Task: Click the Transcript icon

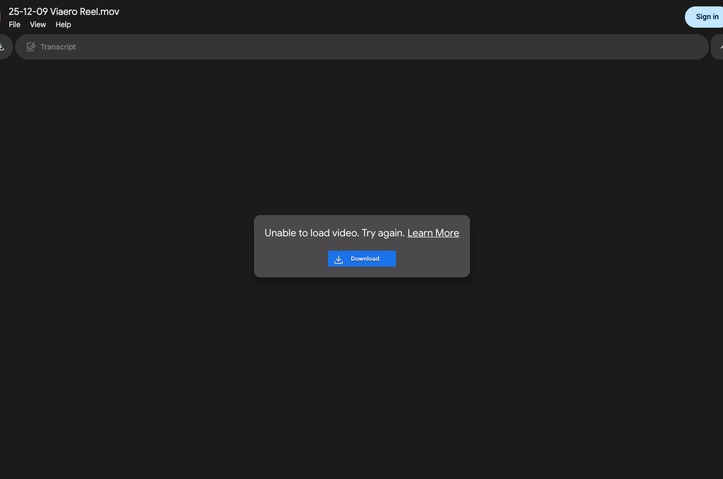Action: 31,47
